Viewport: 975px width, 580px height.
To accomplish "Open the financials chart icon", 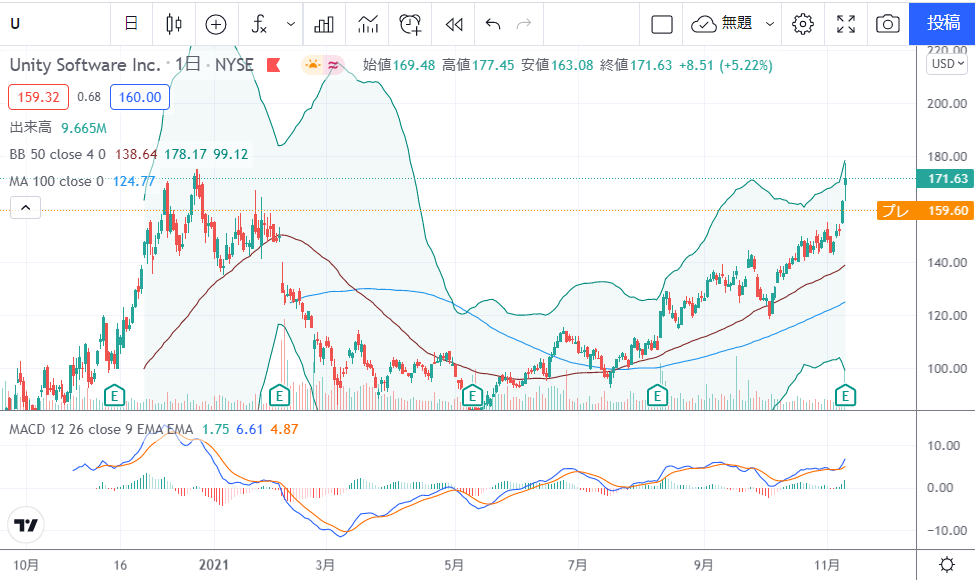I will 368,24.
